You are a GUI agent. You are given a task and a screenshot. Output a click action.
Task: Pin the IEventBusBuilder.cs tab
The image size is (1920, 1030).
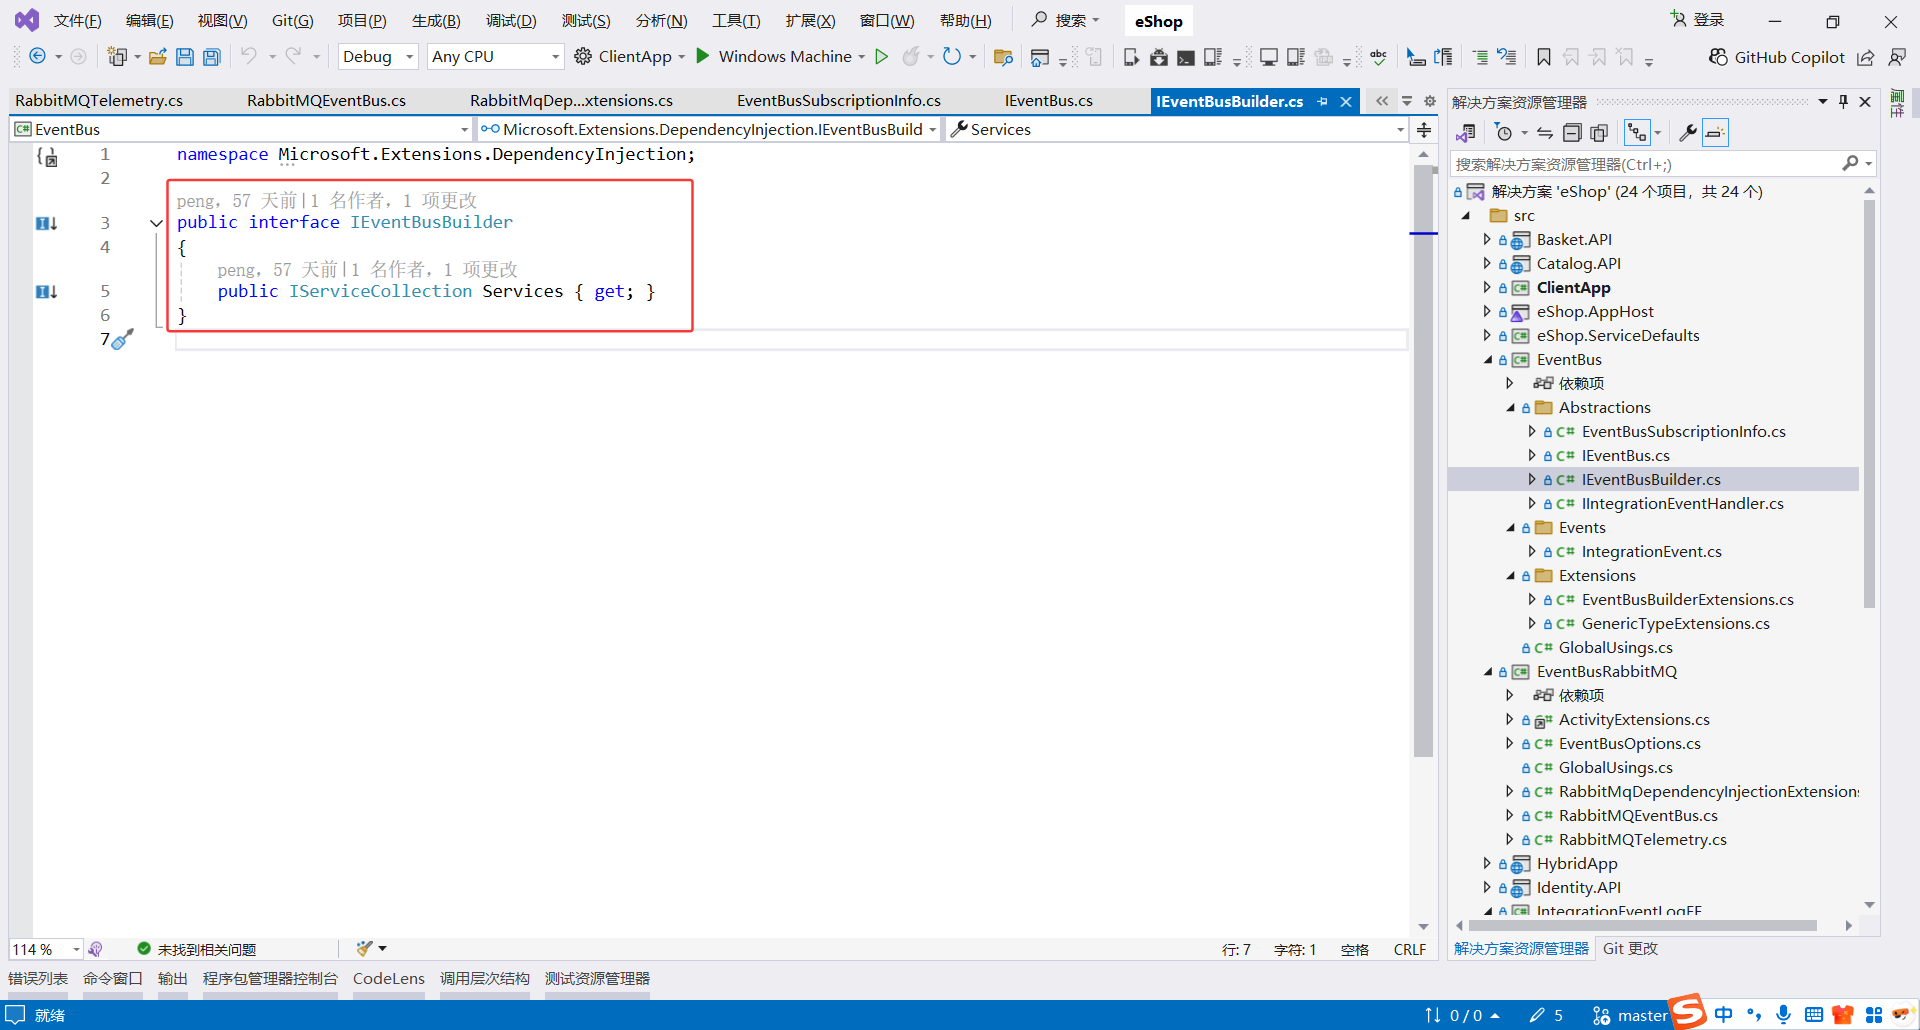click(x=1323, y=101)
